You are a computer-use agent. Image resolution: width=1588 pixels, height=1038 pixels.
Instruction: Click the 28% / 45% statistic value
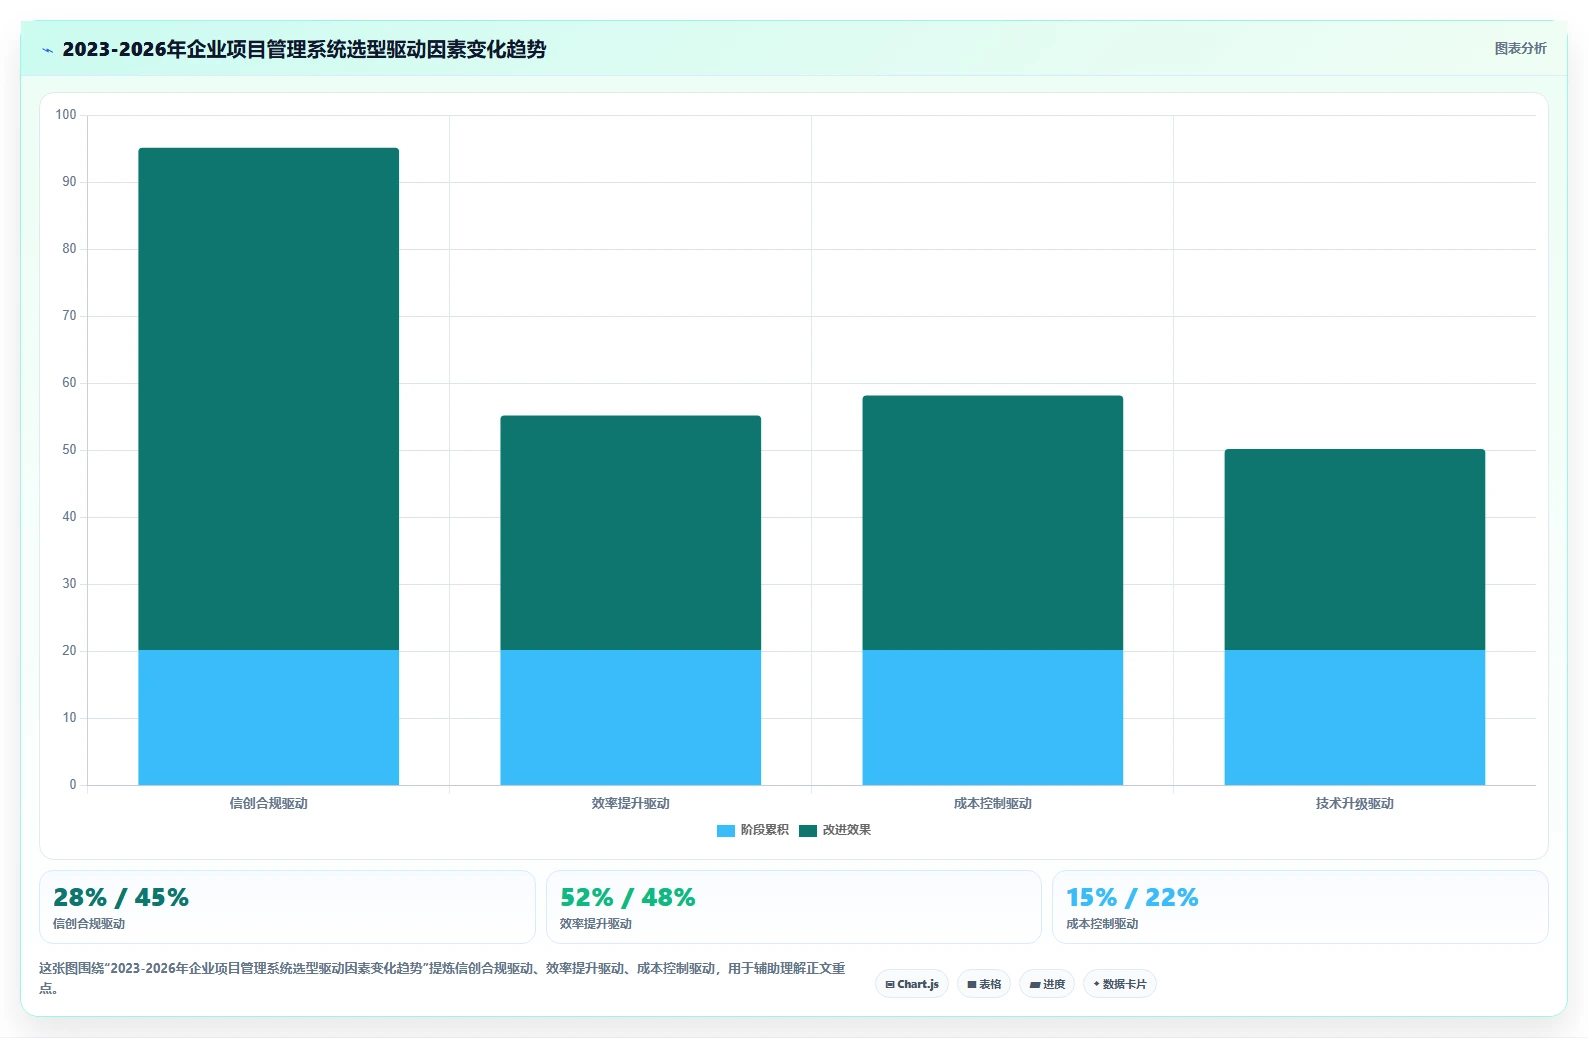click(121, 897)
